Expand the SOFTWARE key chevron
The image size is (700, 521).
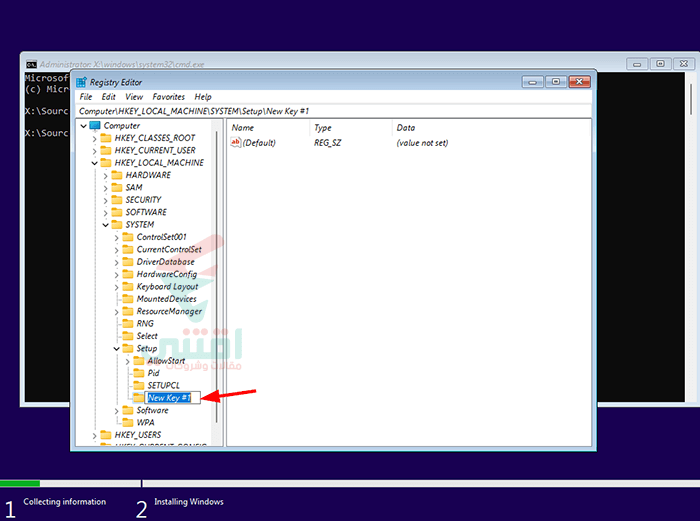pos(105,213)
